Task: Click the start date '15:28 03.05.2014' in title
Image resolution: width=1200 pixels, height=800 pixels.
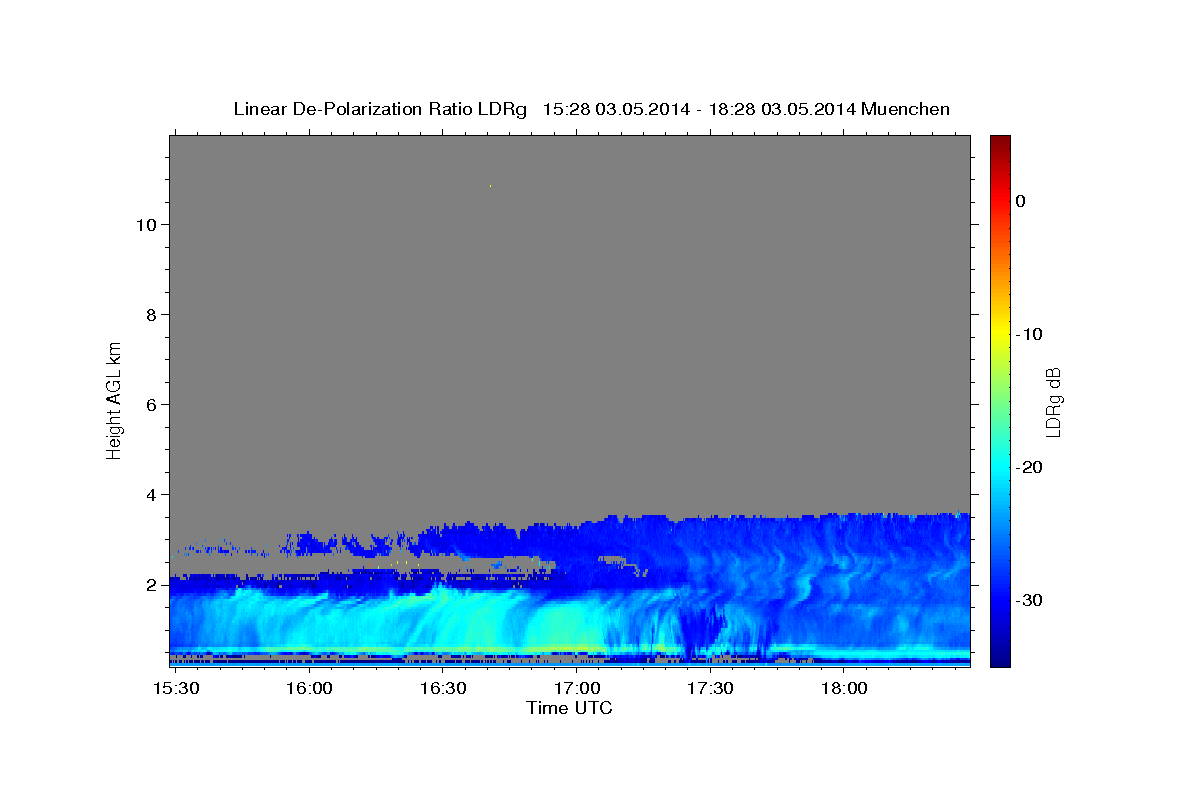Action: click(616, 109)
